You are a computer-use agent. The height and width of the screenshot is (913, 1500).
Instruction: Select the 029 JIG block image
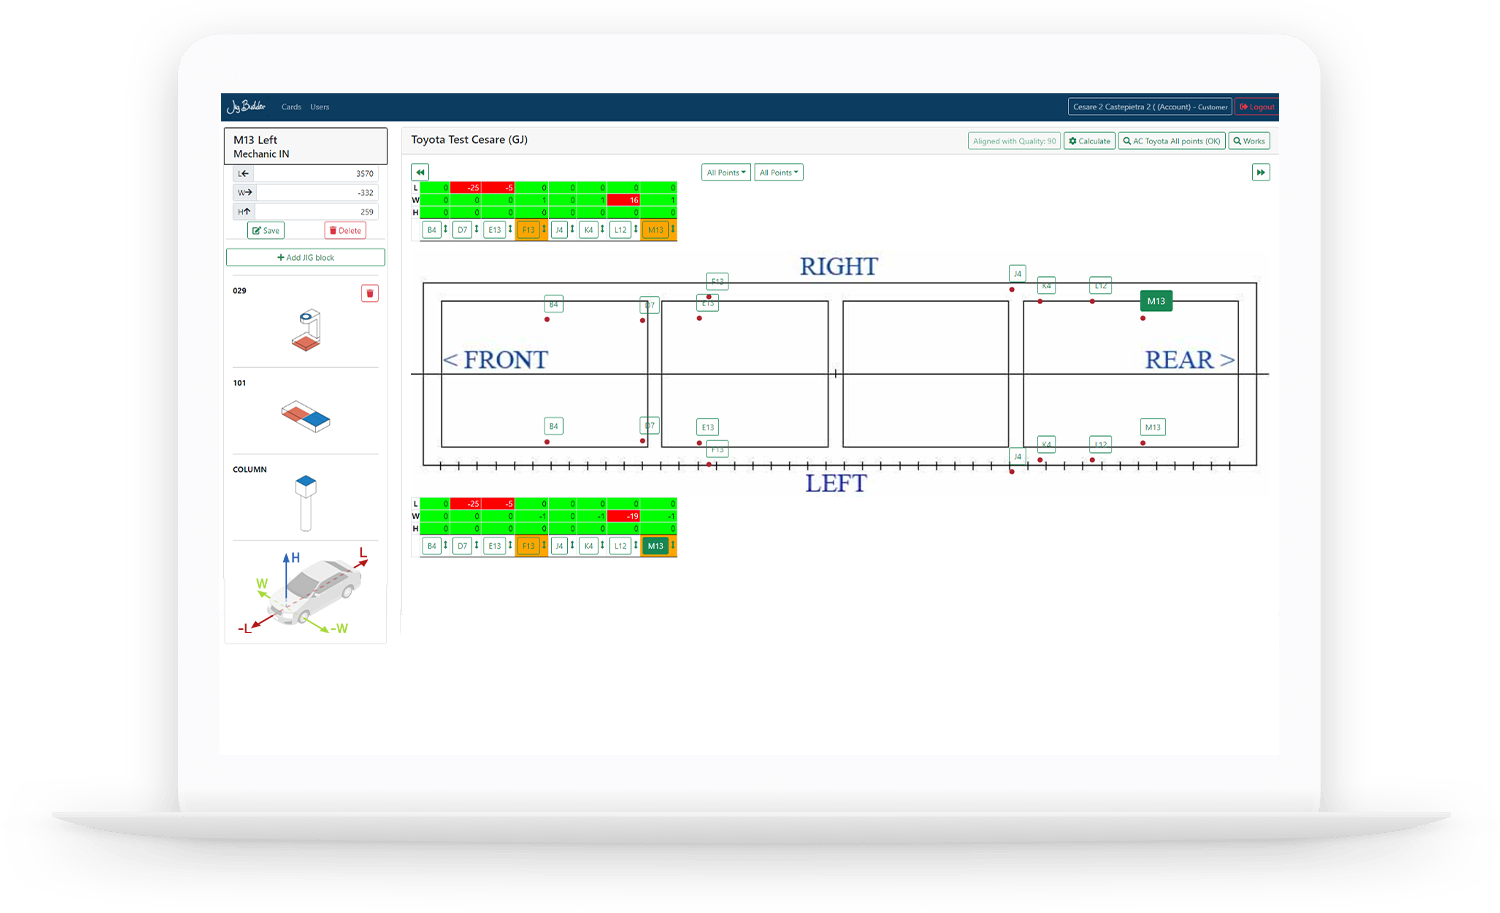[x=309, y=330]
